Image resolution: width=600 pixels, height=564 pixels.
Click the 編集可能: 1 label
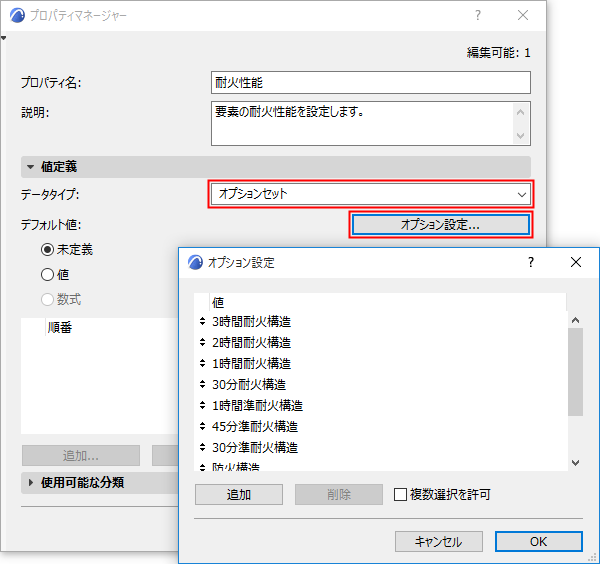(x=499, y=52)
